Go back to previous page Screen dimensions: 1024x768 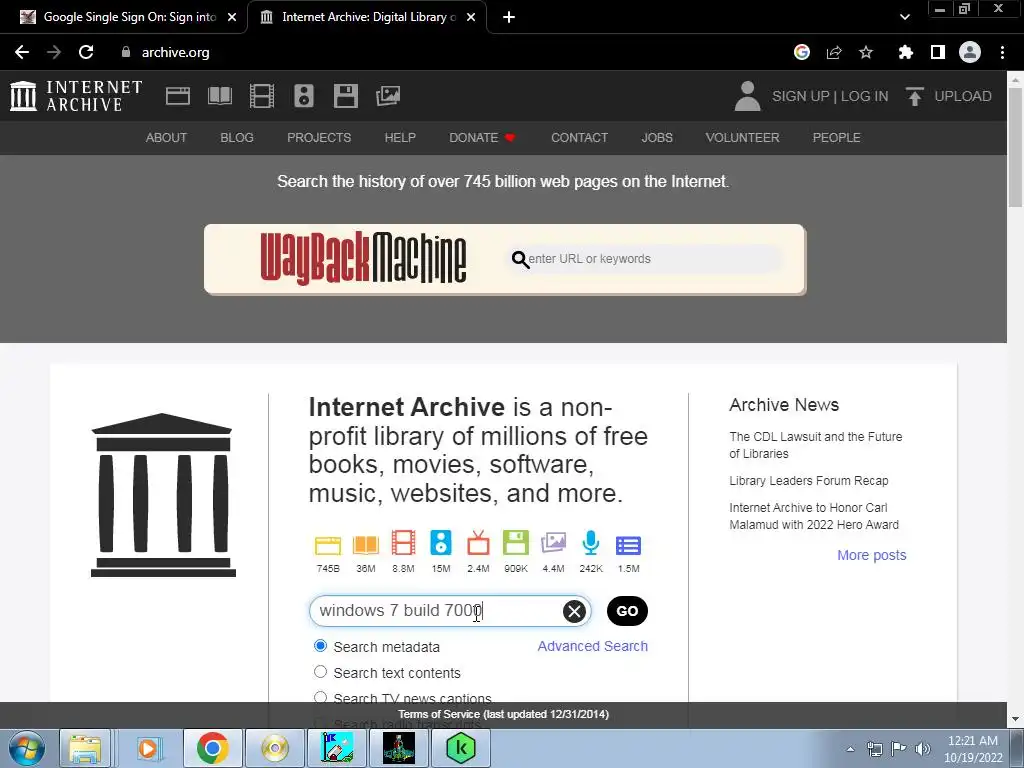point(22,52)
